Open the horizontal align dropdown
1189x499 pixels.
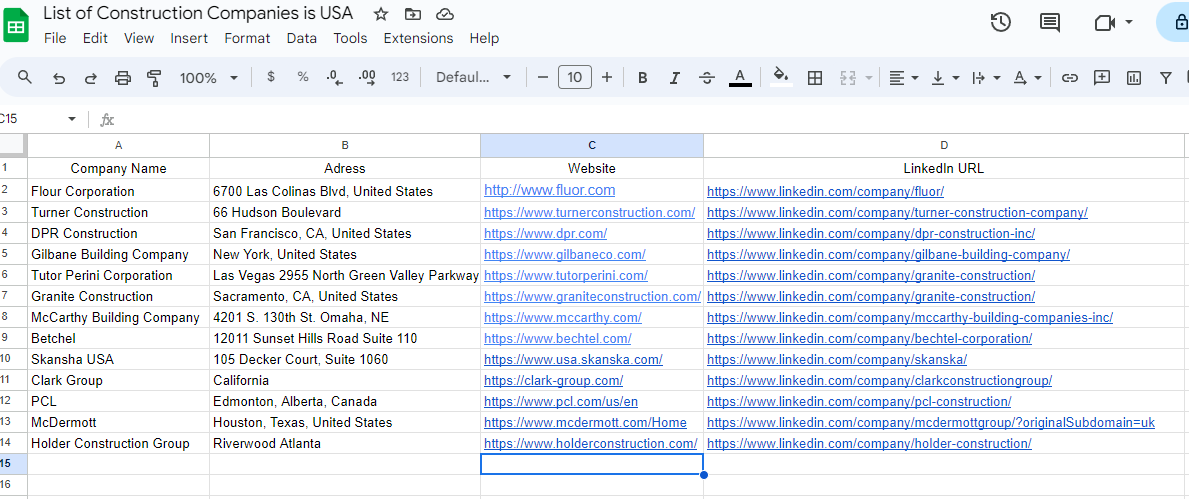pos(903,78)
